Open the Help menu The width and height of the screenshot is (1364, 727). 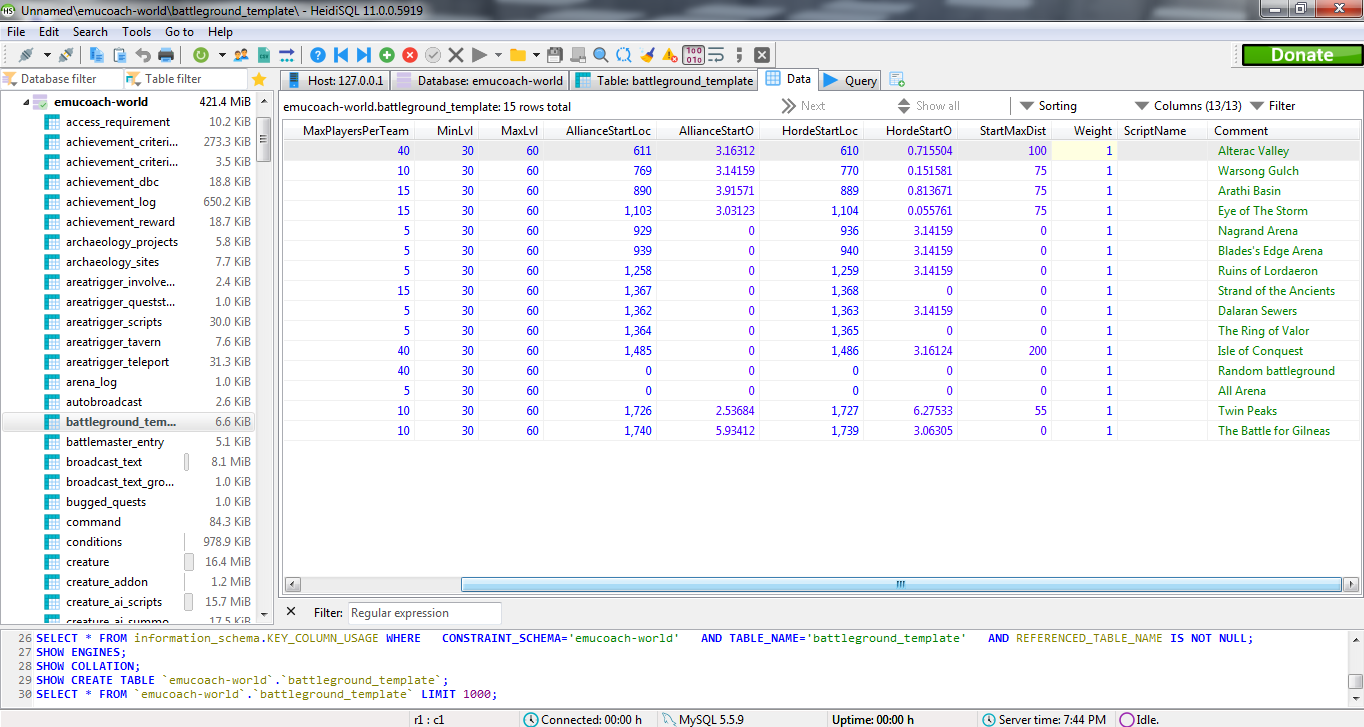[x=220, y=32]
